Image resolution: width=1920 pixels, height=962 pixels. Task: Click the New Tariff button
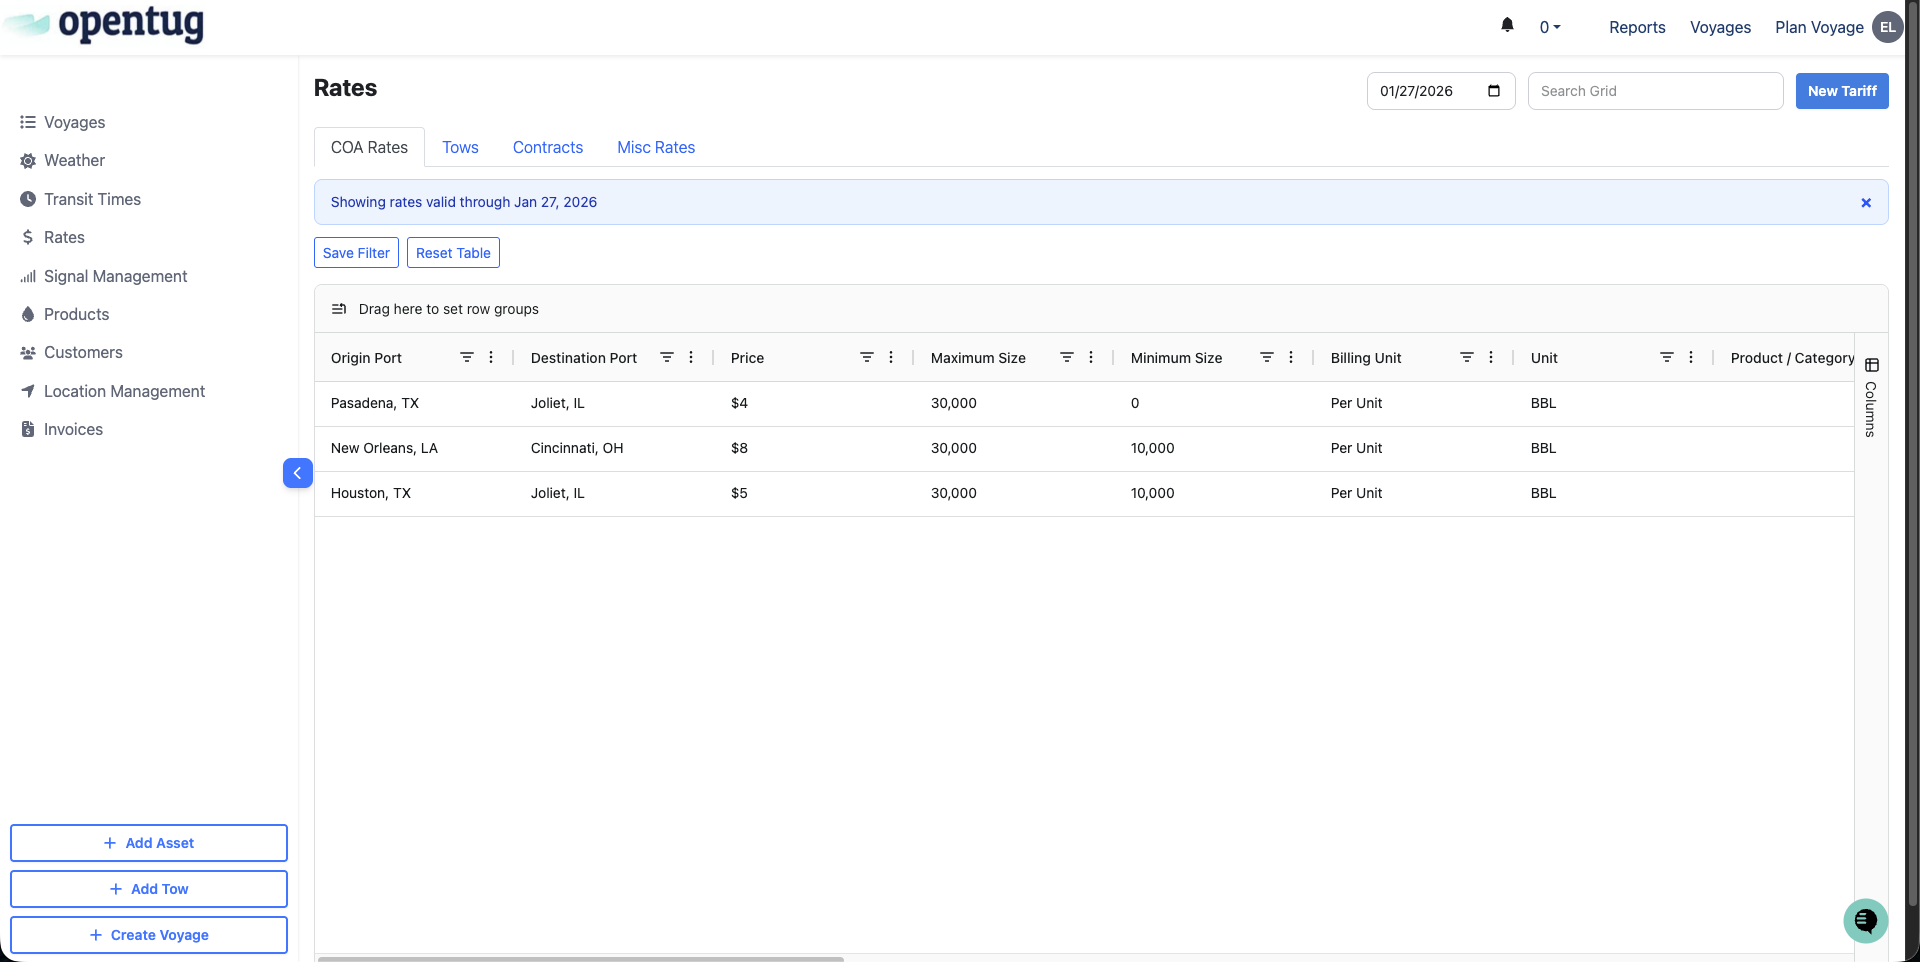[x=1841, y=91]
